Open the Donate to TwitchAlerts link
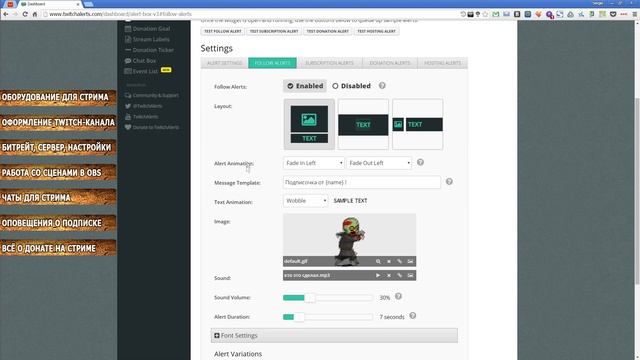The width and height of the screenshot is (640, 360). [x=151, y=127]
